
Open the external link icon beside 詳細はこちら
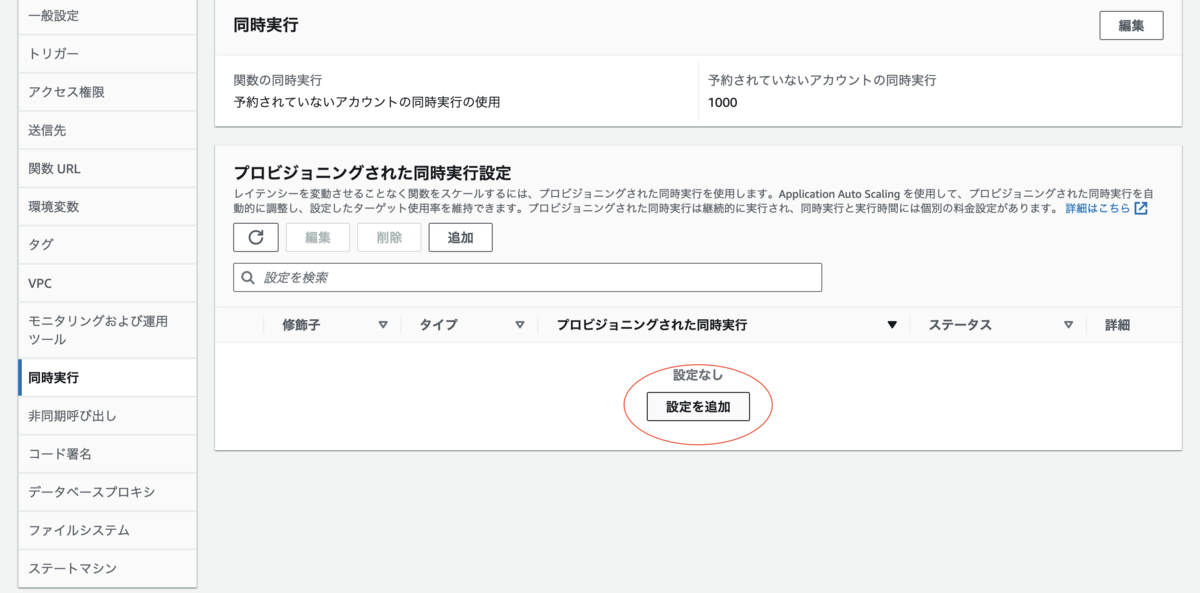coord(1141,209)
